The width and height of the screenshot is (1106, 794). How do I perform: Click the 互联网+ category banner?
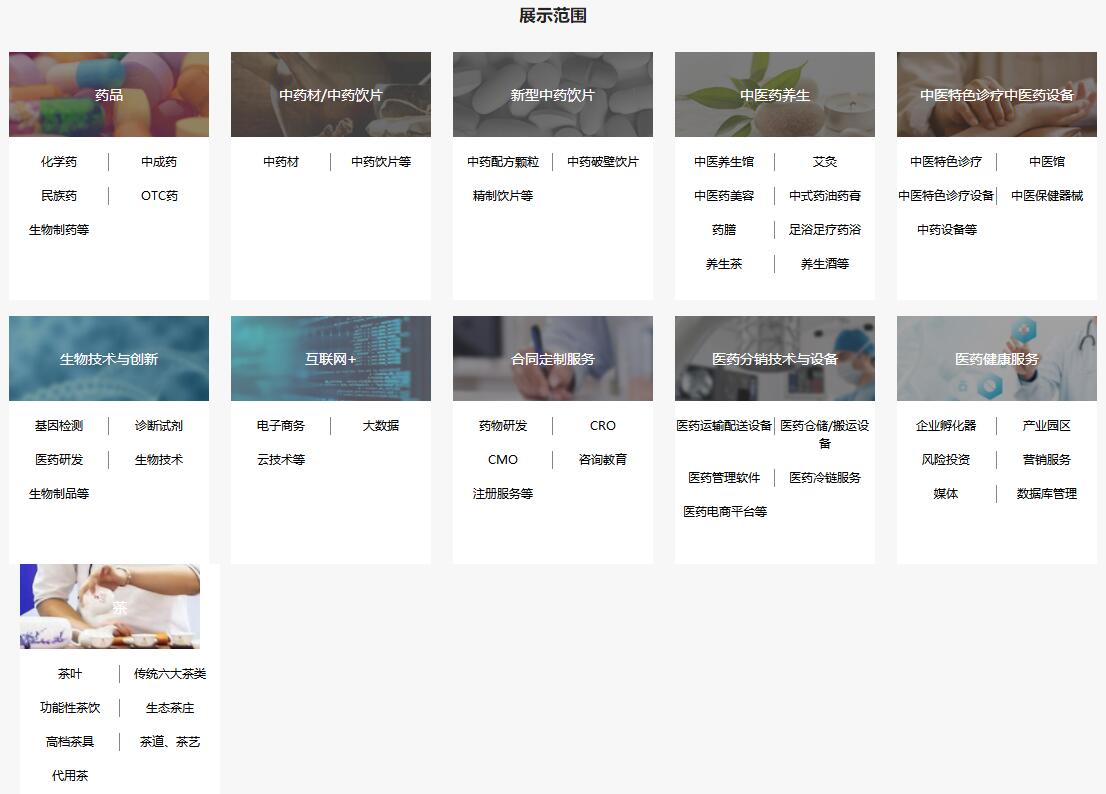click(331, 359)
